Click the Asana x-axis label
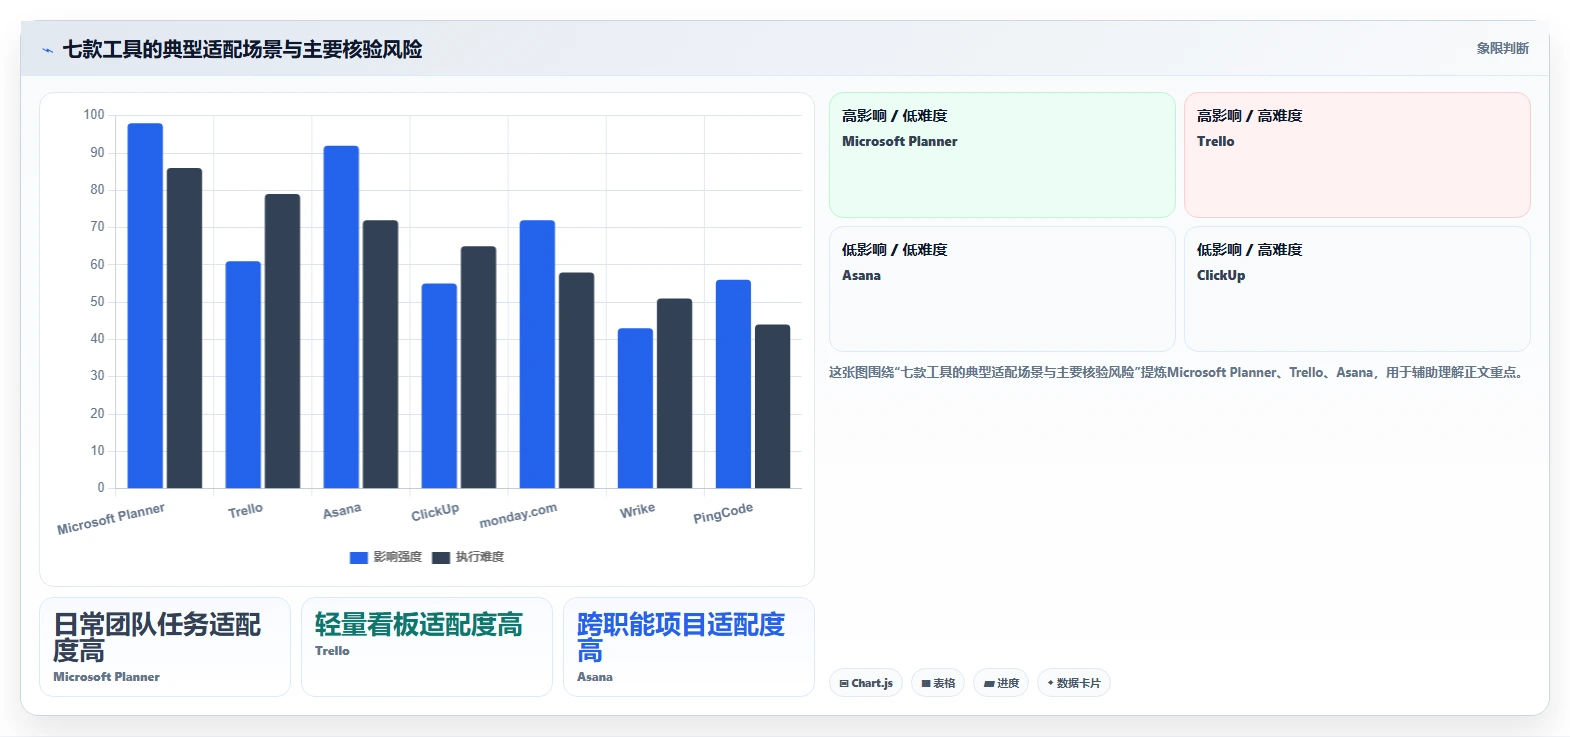Image resolution: width=1570 pixels, height=737 pixels. coord(342,511)
